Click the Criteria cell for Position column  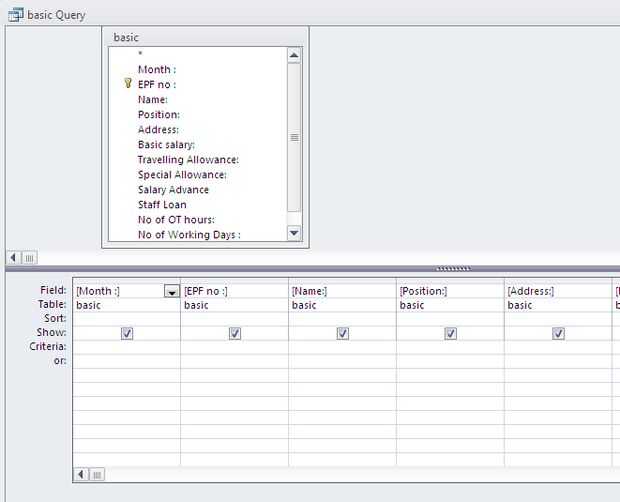click(450, 347)
